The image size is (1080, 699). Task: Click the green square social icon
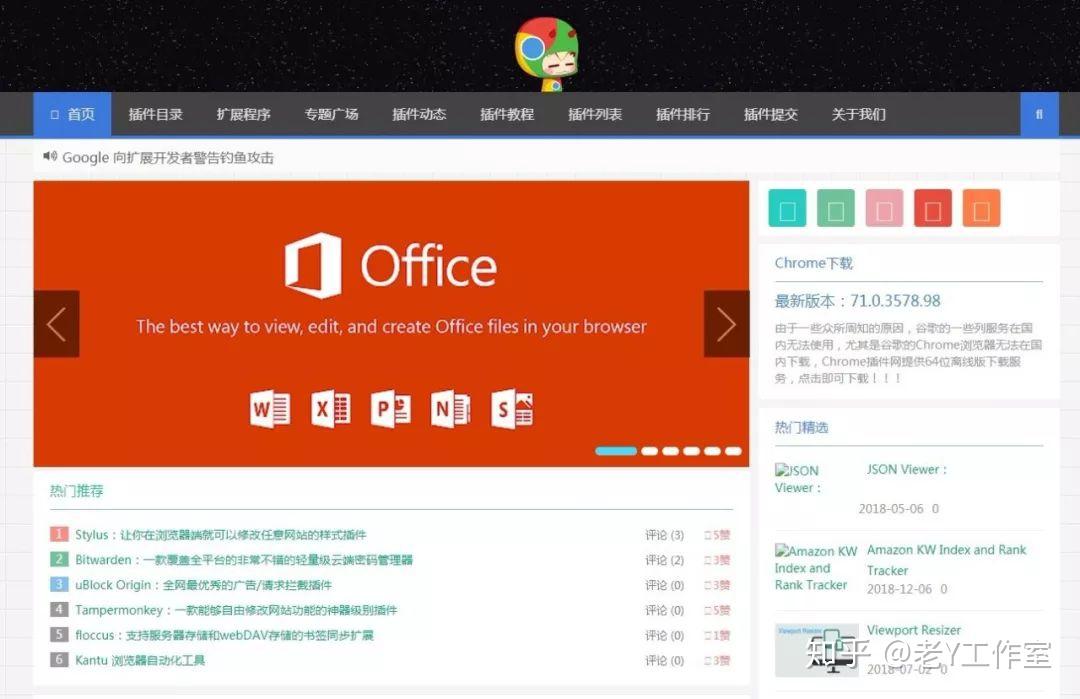[x=835, y=208]
